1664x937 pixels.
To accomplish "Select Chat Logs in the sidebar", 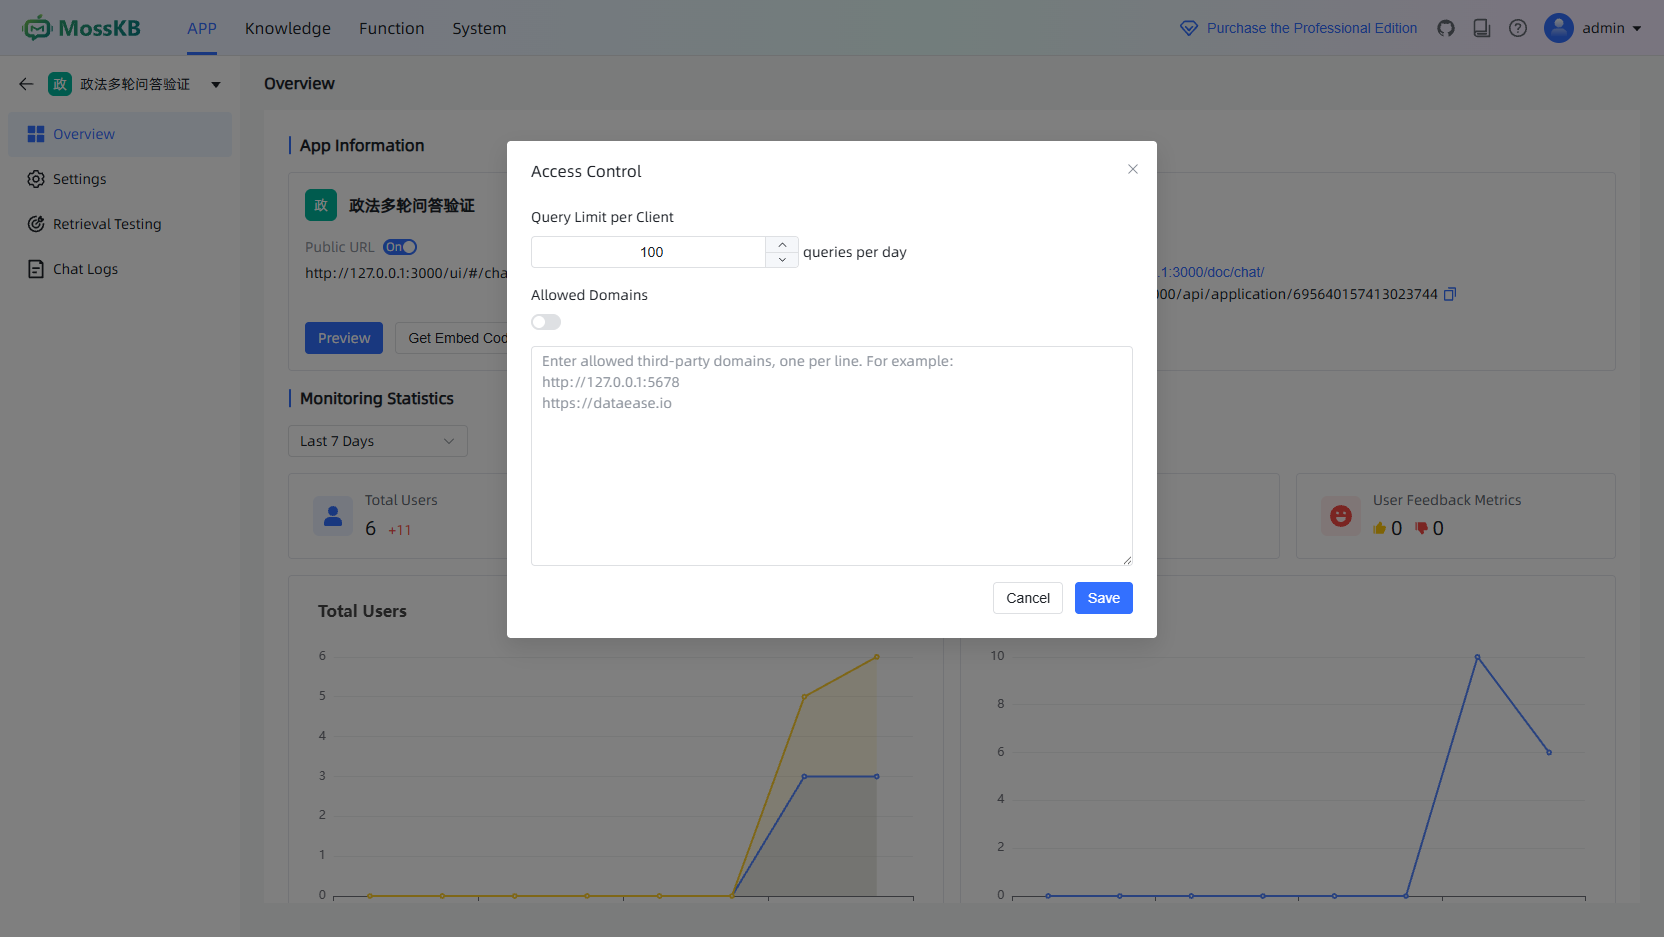I will pyautogui.click(x=120, y=269).
